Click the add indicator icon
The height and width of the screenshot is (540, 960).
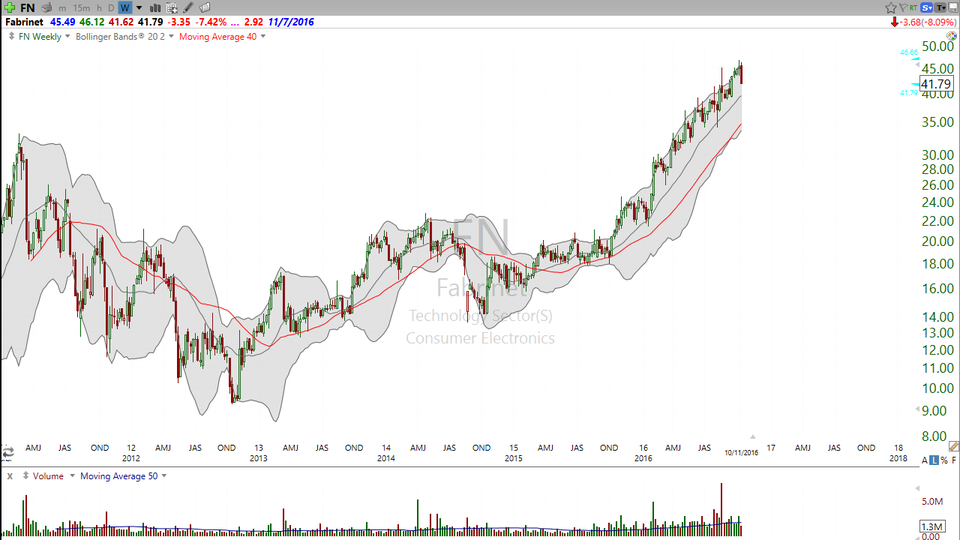(172, 8)
